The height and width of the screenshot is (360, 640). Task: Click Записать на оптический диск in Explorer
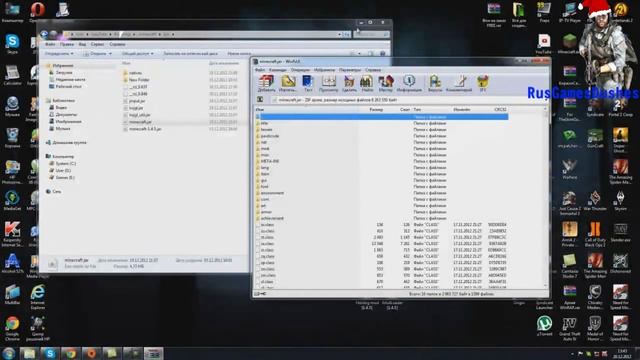190,53
